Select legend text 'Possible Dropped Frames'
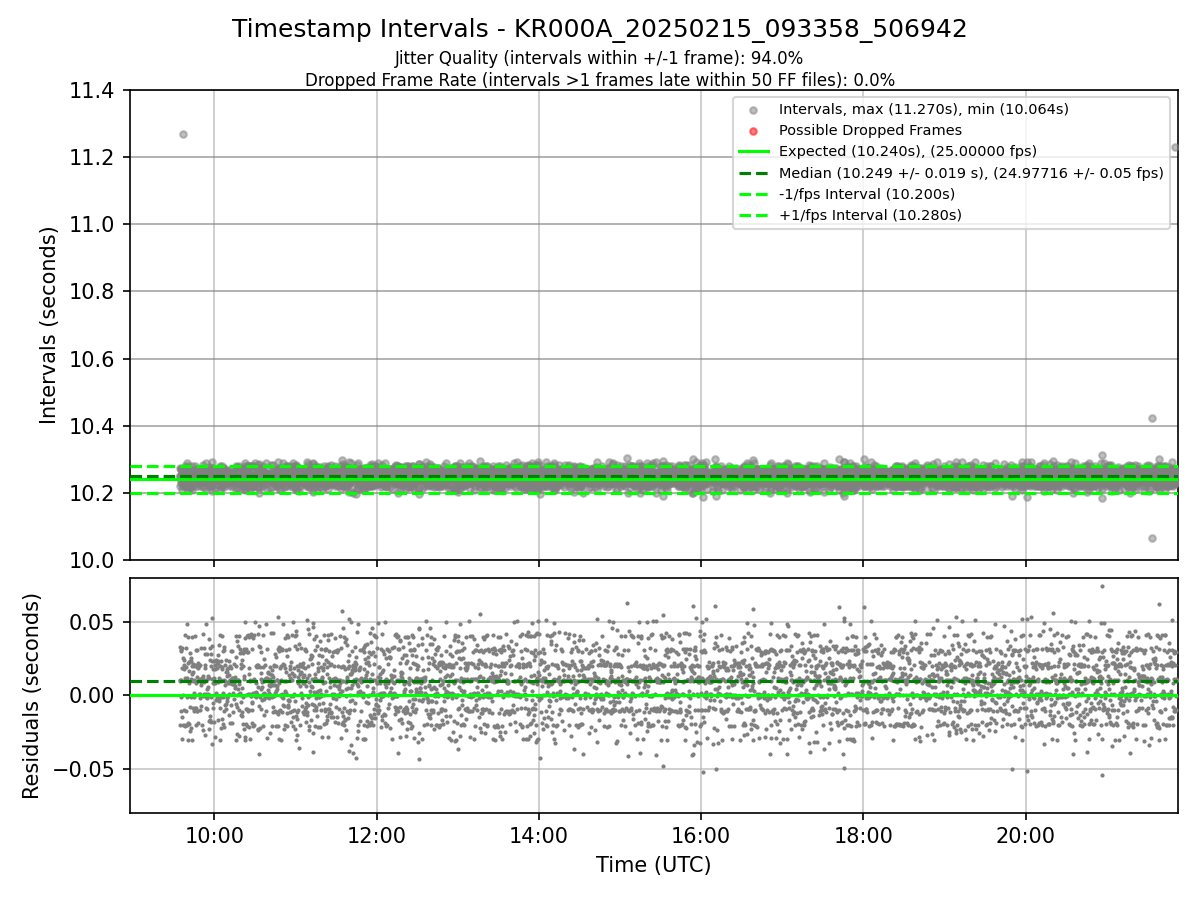 (870, 131)
